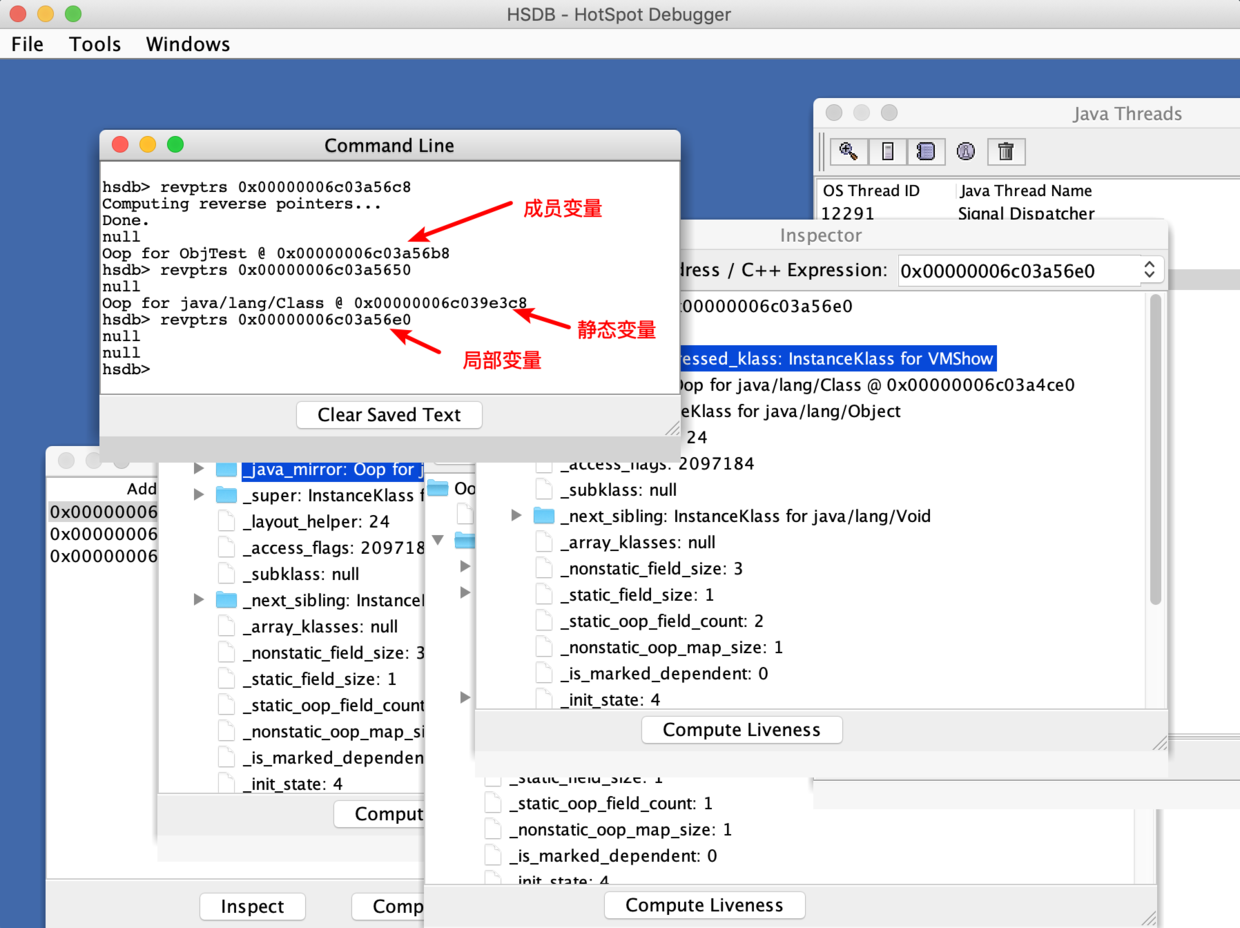
Task: Open the Inspector address combo box dropdown
Action: point(1149,270)
